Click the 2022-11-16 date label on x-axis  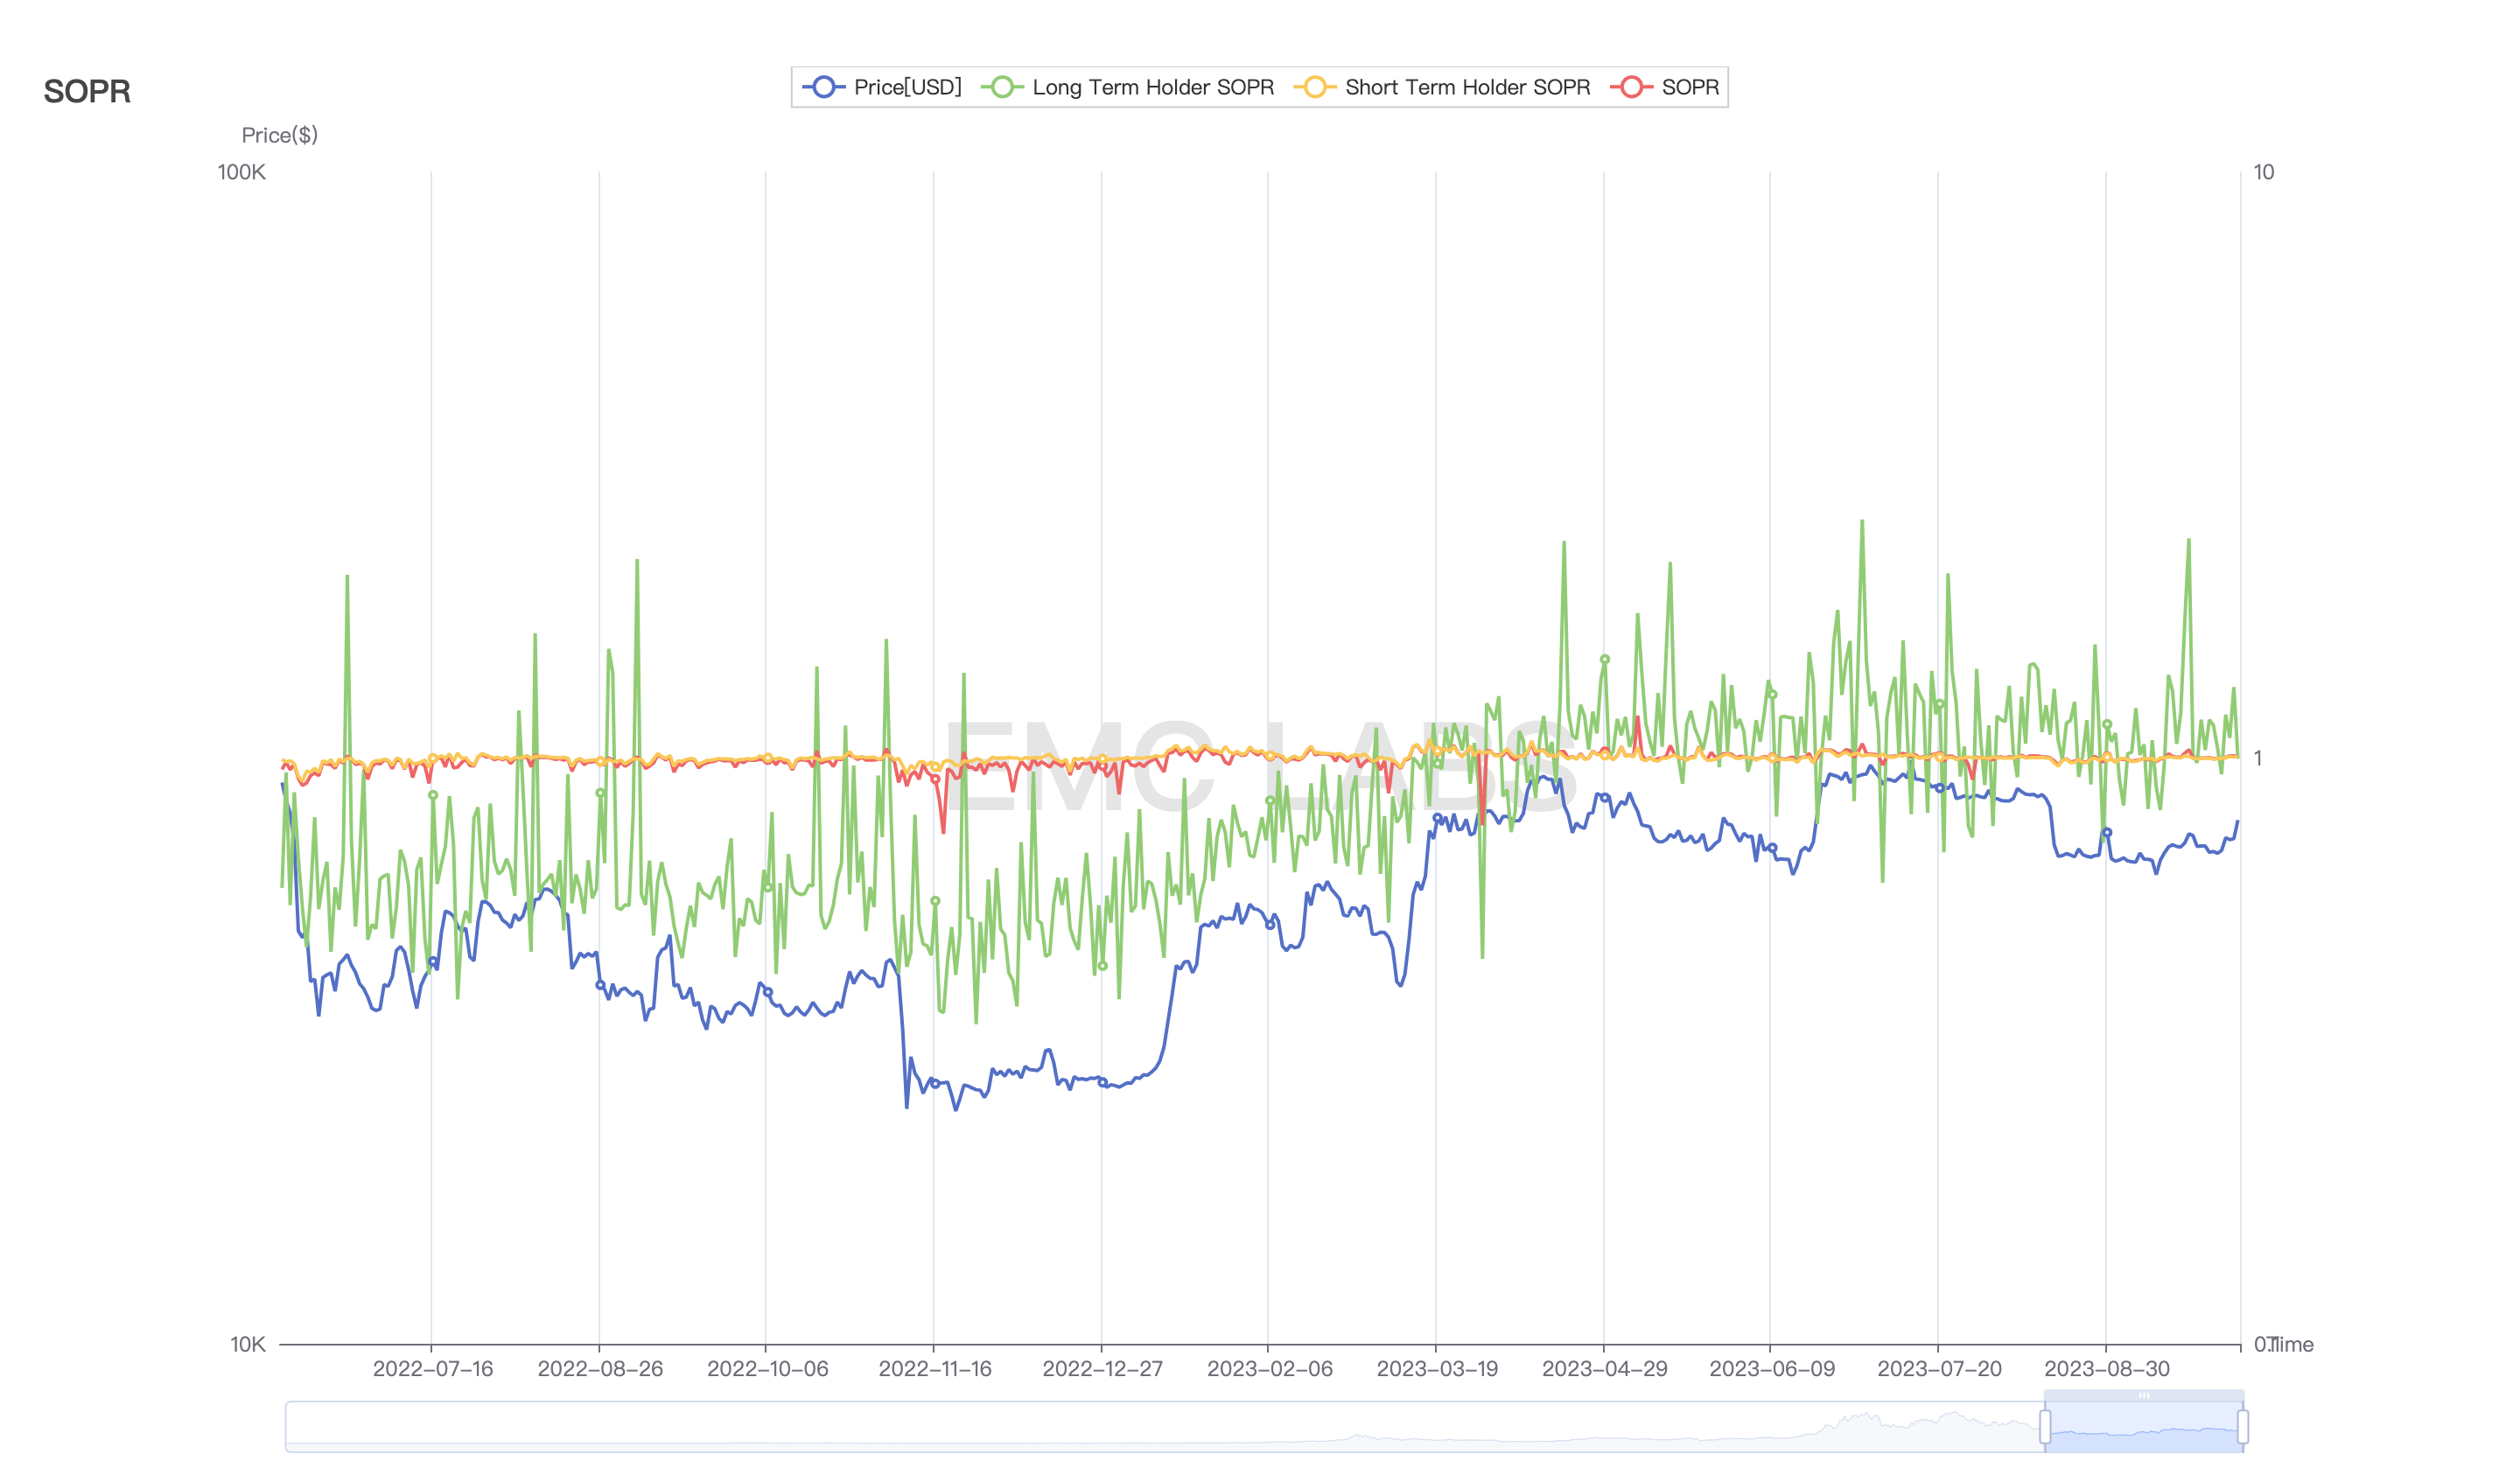point(934,1369)
